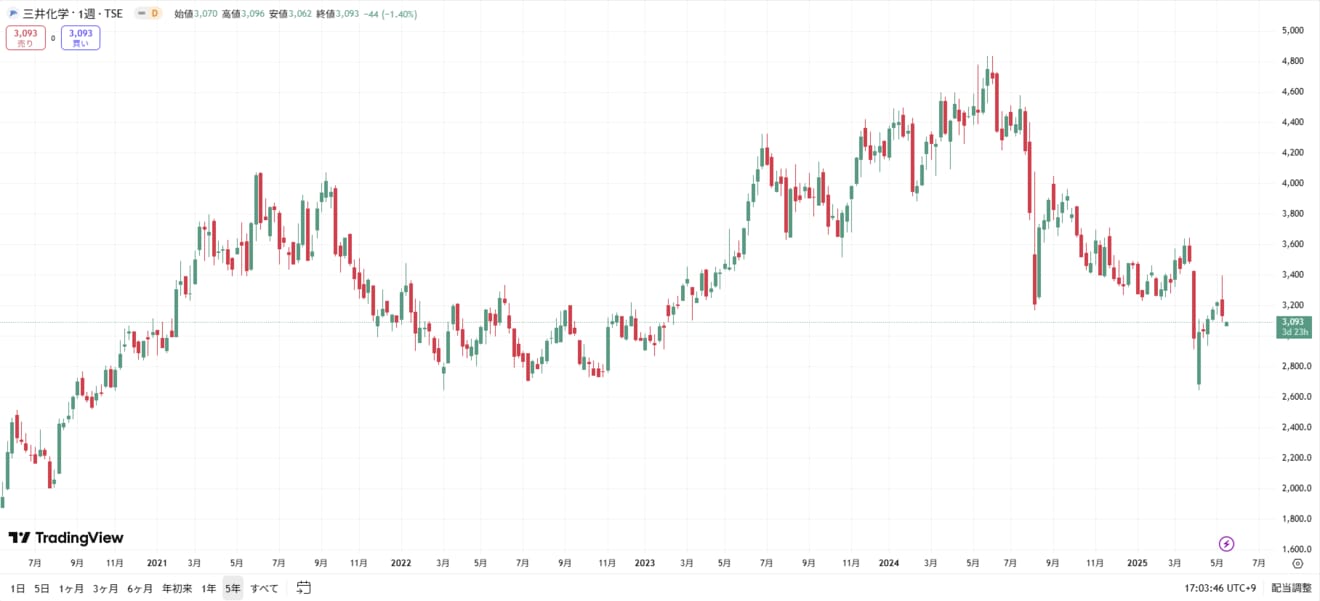
Task: Click the blue 買い buy button
Action: tap(80, 38)
